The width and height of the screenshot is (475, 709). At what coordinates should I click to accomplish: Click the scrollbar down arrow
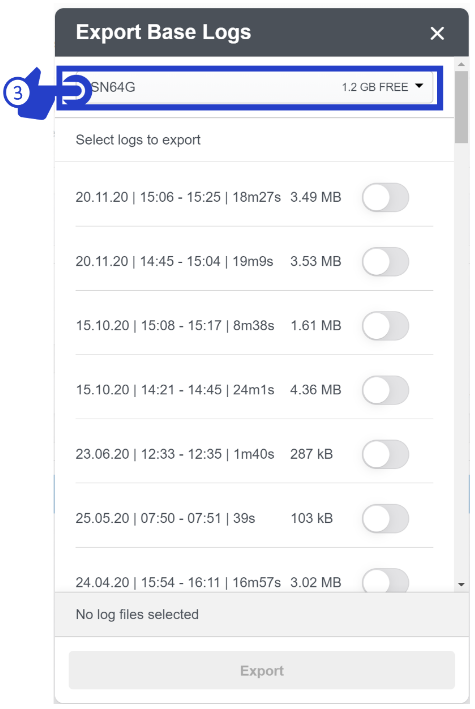point(461,585)
